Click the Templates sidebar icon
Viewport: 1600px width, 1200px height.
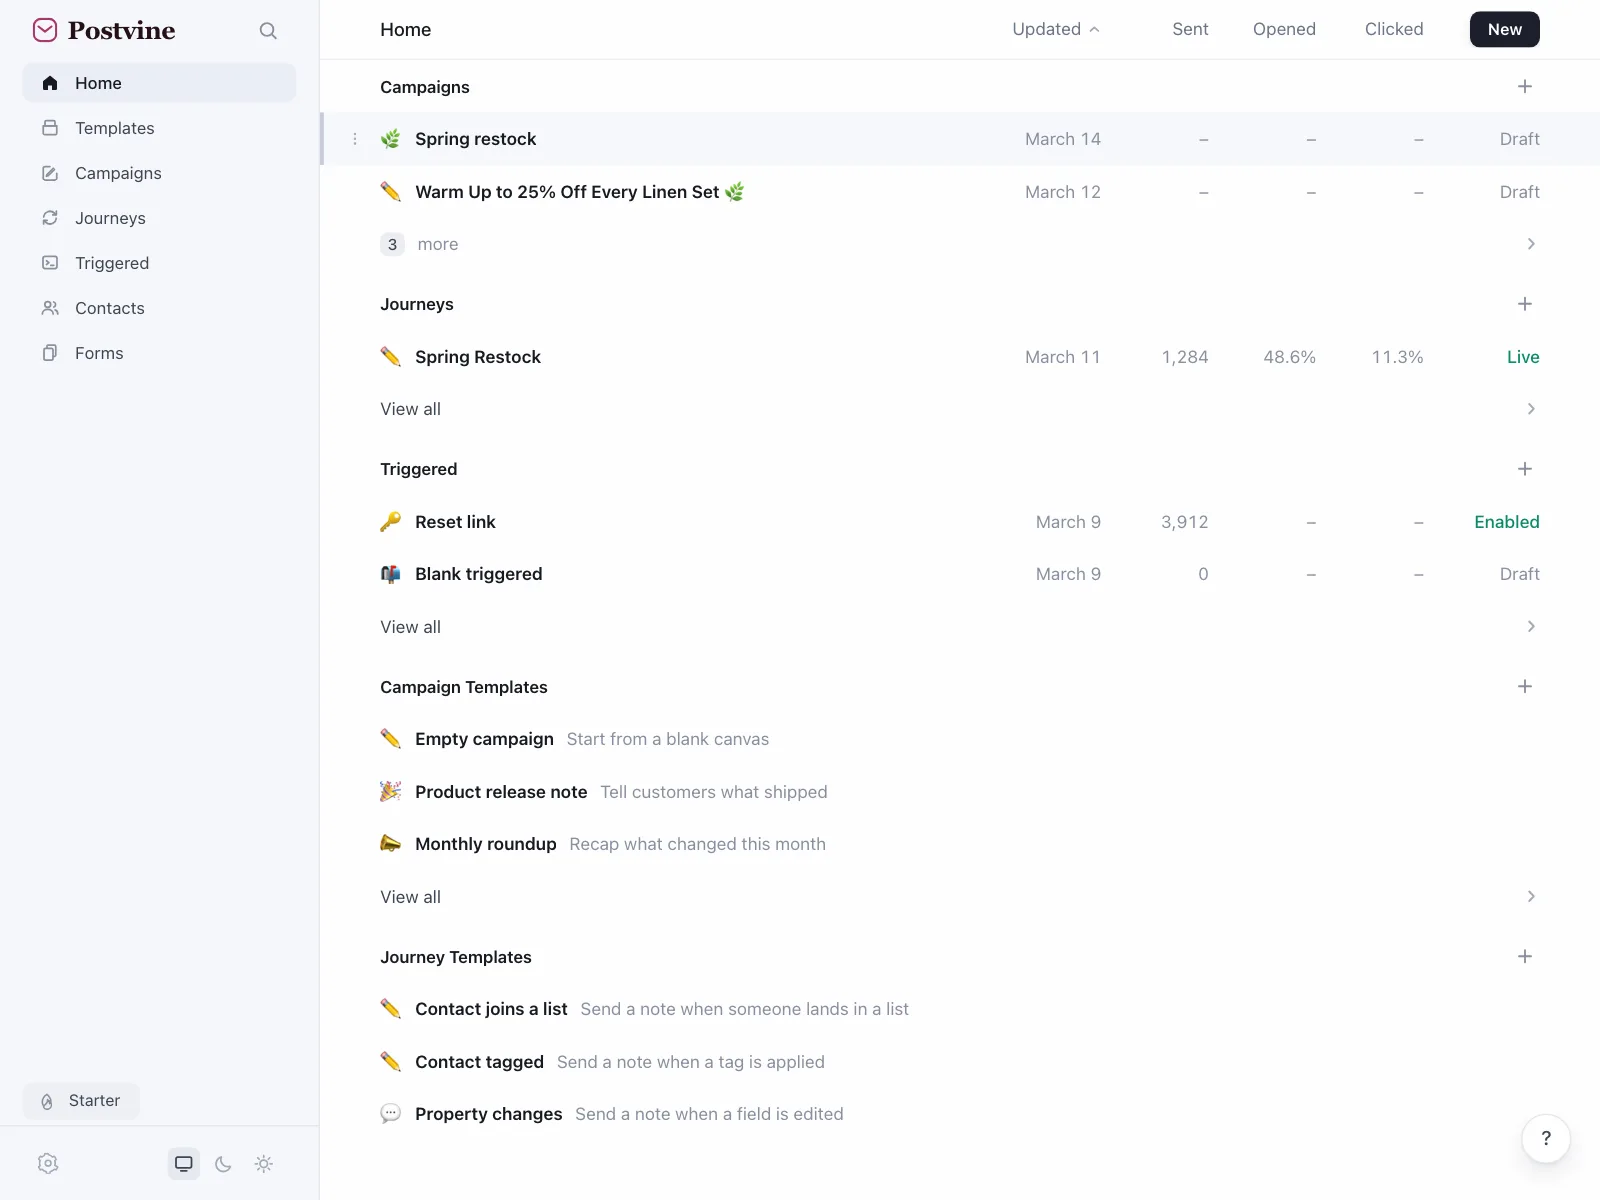pyautogui.click(x=50, y=128)
